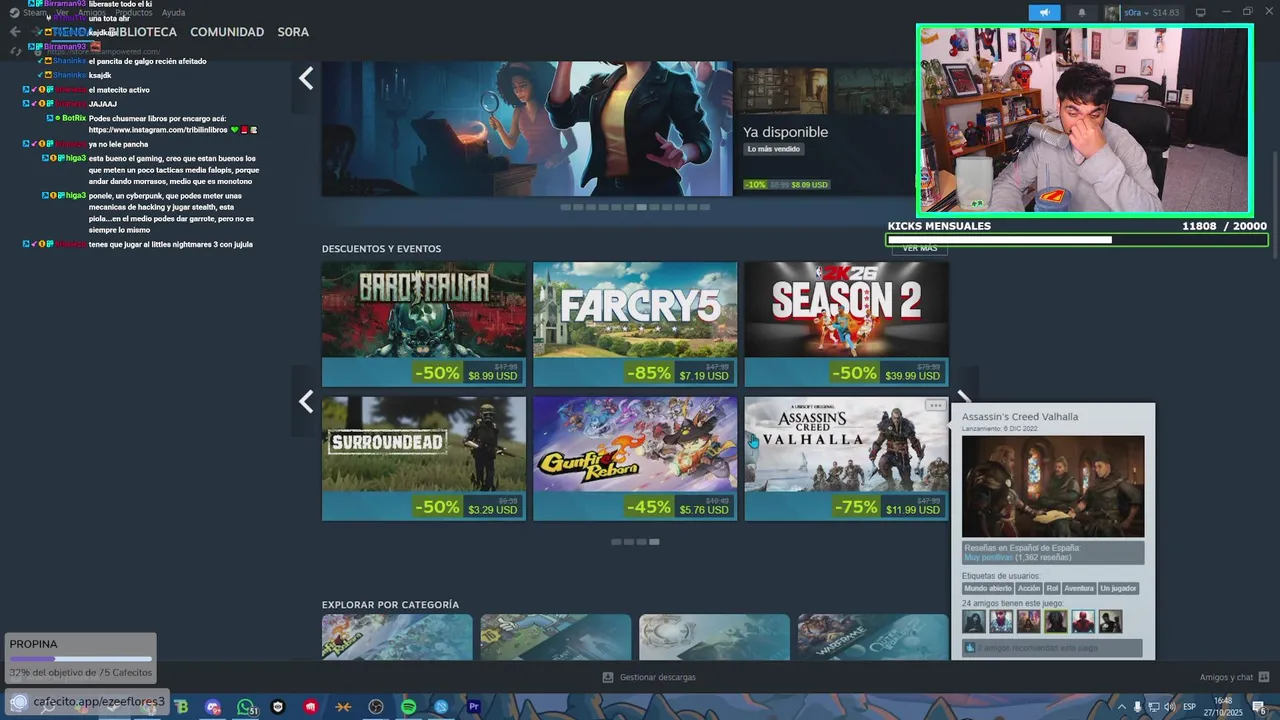1280x720 pixels.
Task: Open the Ayuda menu
Action: 173,13
